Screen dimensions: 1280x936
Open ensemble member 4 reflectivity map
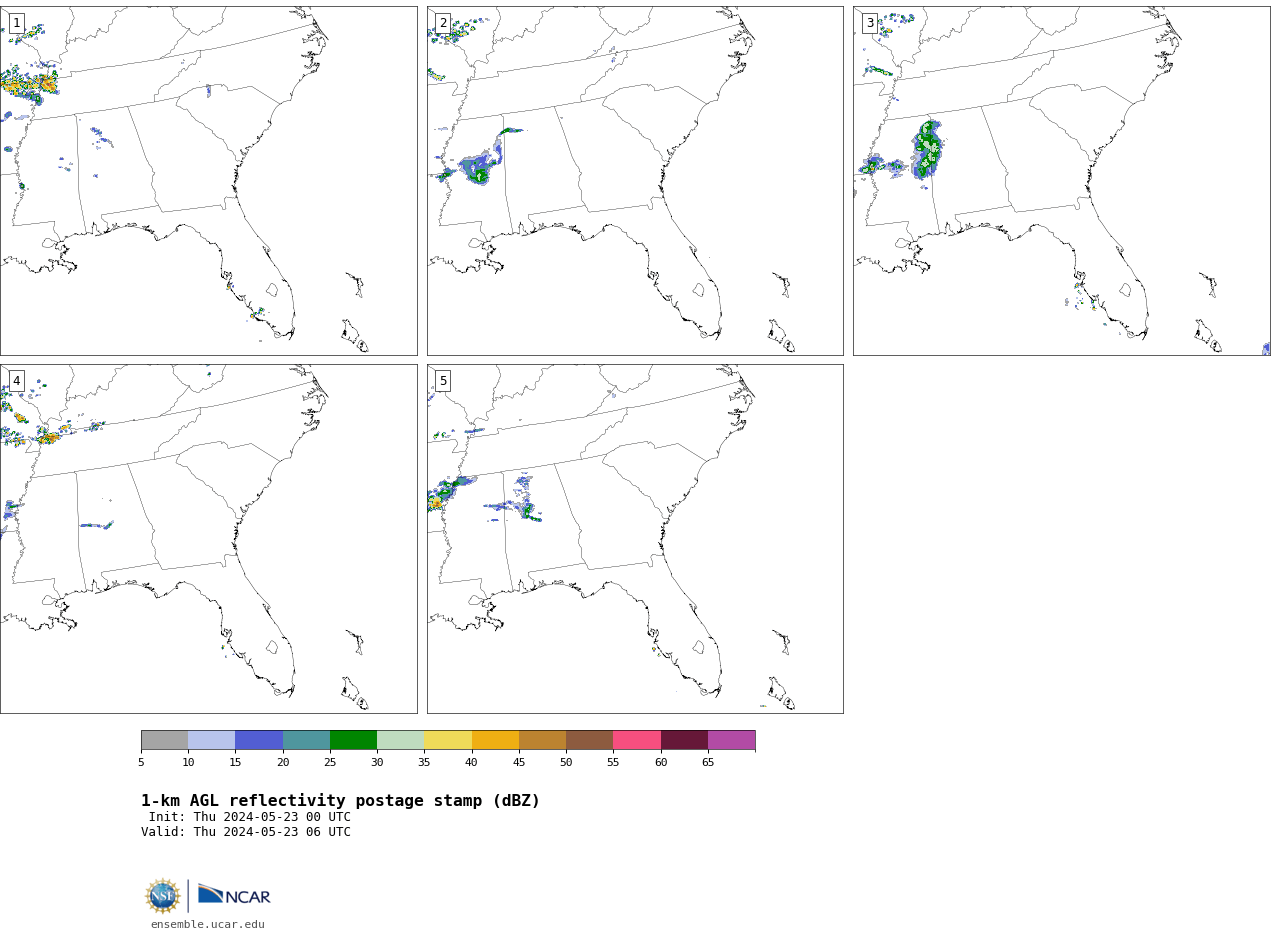[208, 539]
